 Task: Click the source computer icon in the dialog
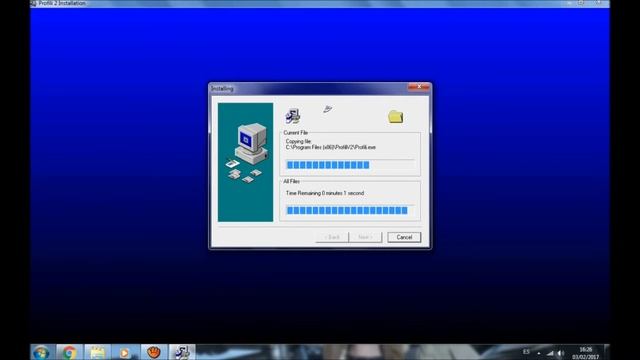[293, 116]
